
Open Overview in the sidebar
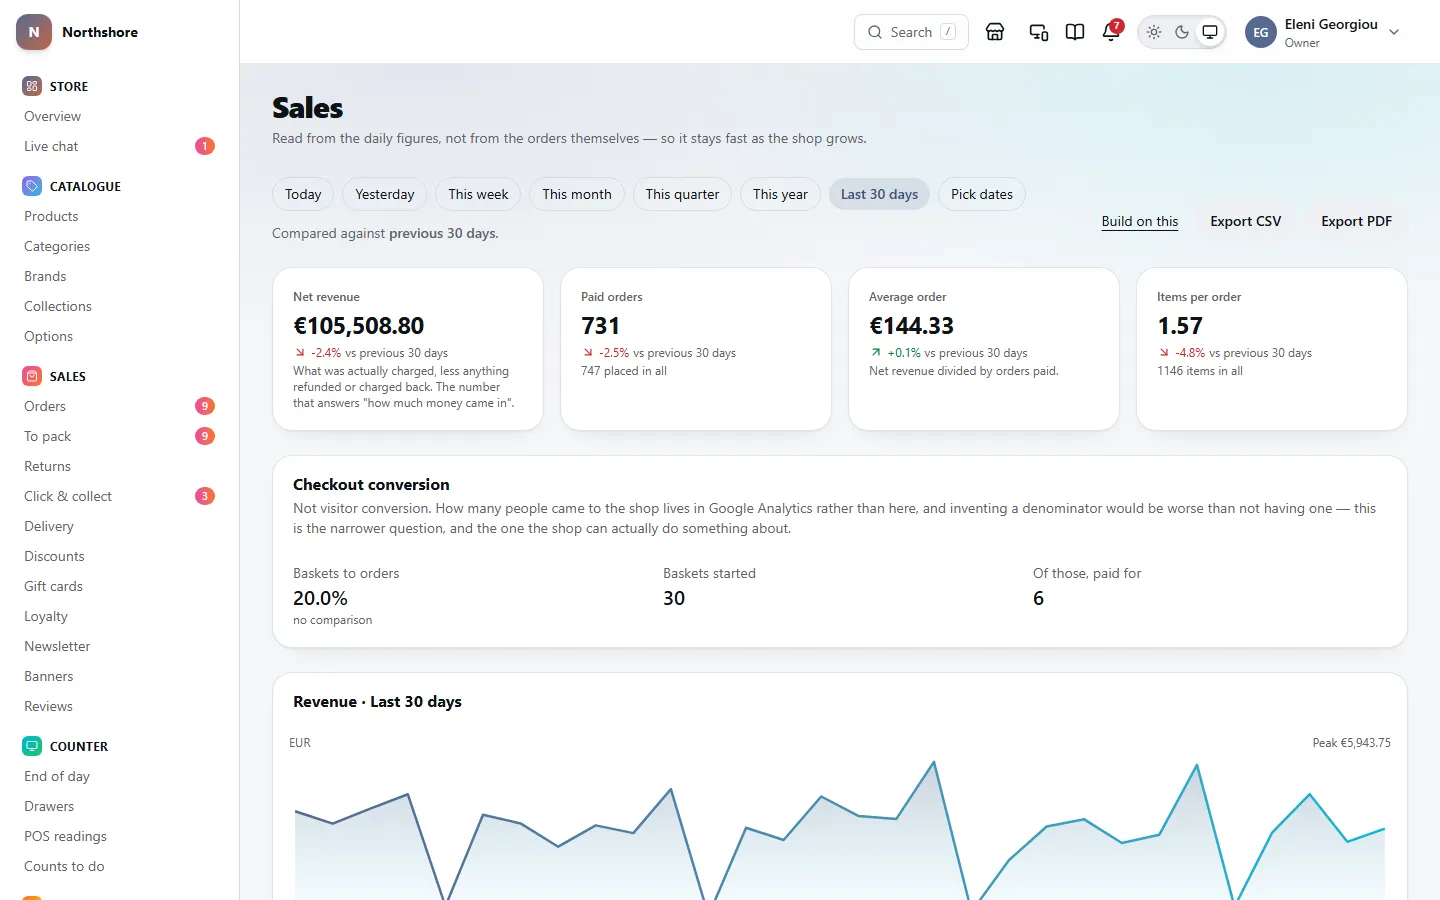coord(53,116)
